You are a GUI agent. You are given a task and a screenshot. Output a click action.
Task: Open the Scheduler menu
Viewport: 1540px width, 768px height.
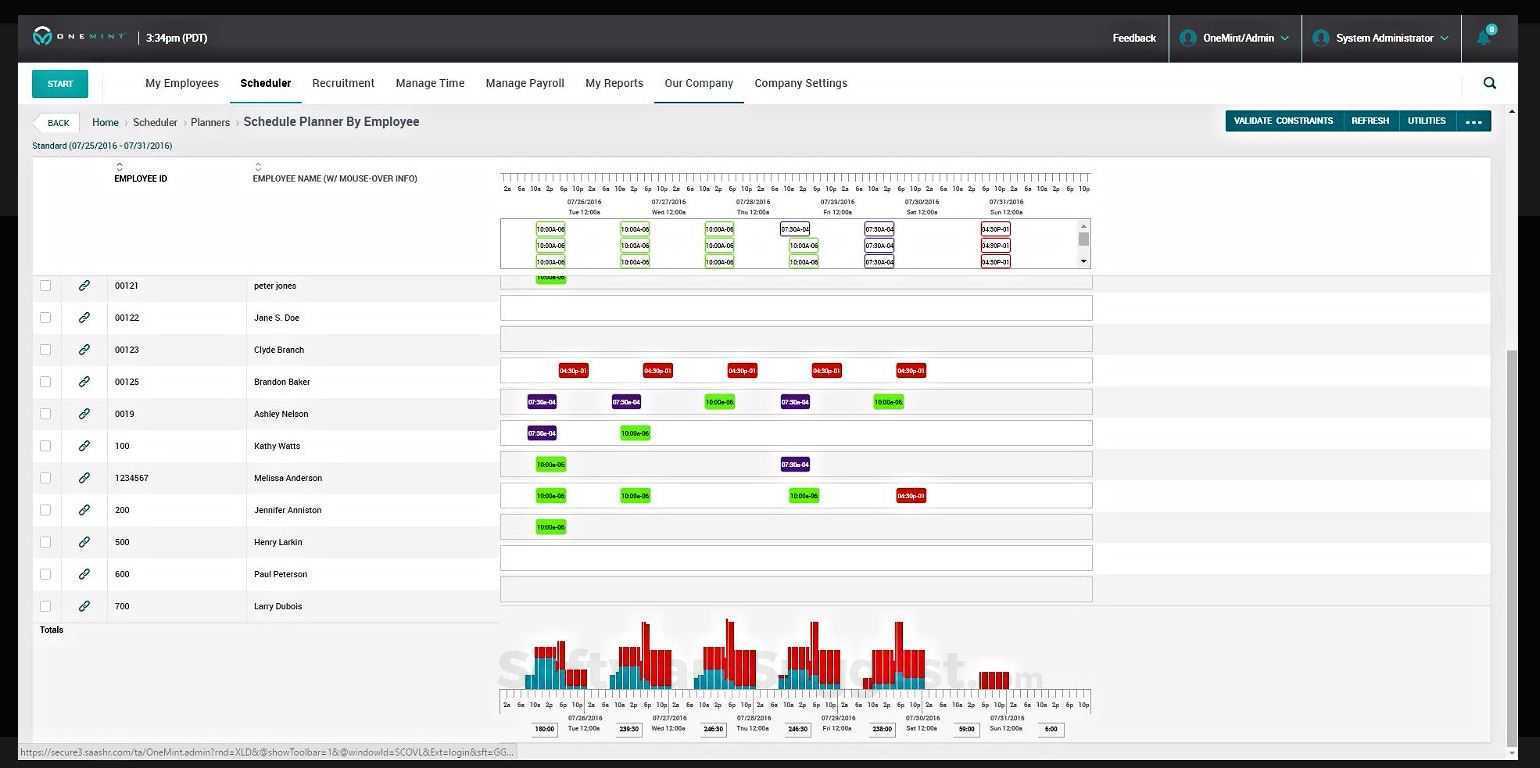(x=266, y=83)
